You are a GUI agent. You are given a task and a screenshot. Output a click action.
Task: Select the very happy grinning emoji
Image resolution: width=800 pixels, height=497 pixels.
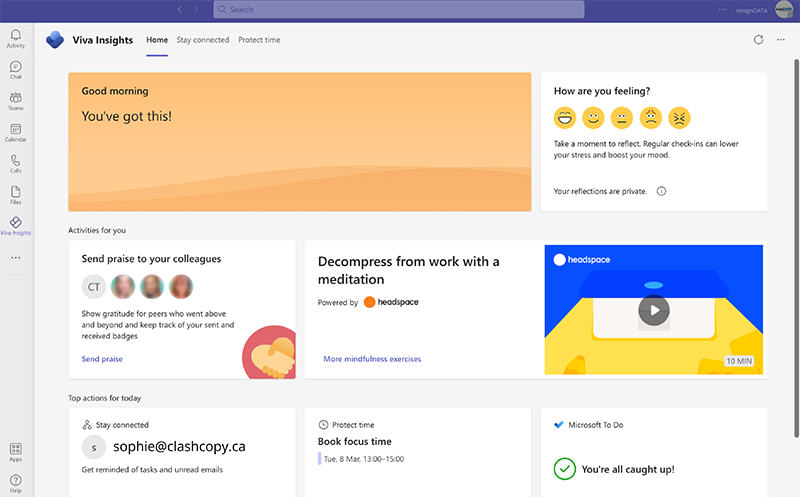(x=564, y=118)
